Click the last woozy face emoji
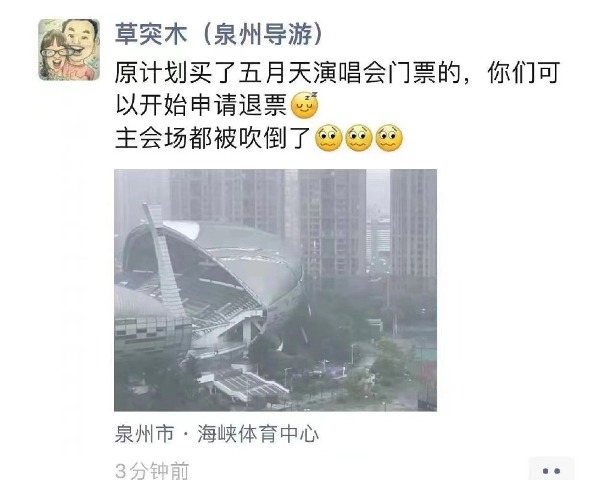Screen dimensions: 614x480 click(389, 138)
